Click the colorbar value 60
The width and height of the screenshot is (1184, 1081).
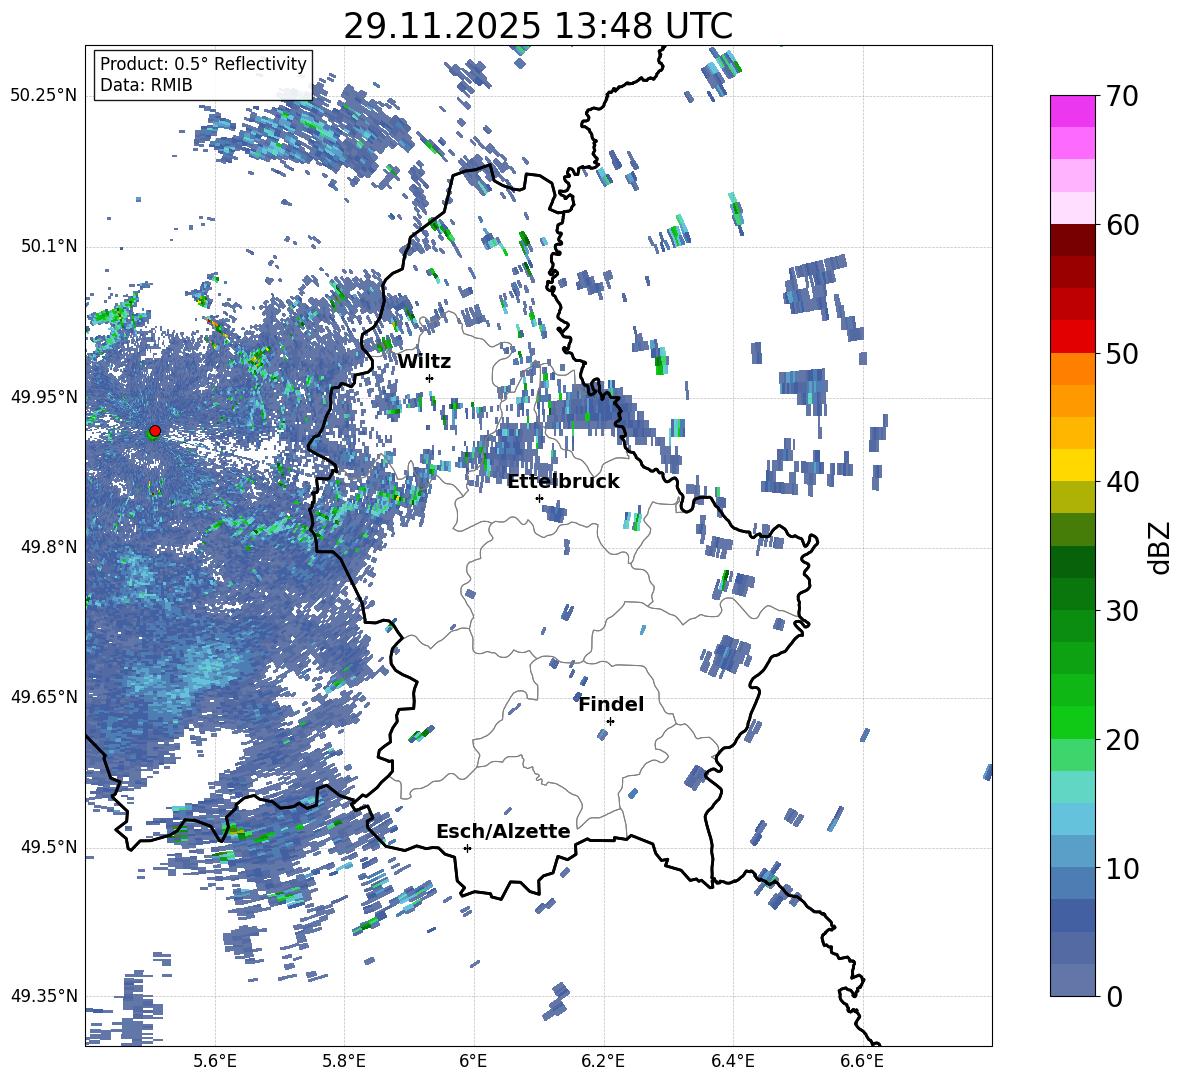pyautogui.click(x=1122, y=225)
